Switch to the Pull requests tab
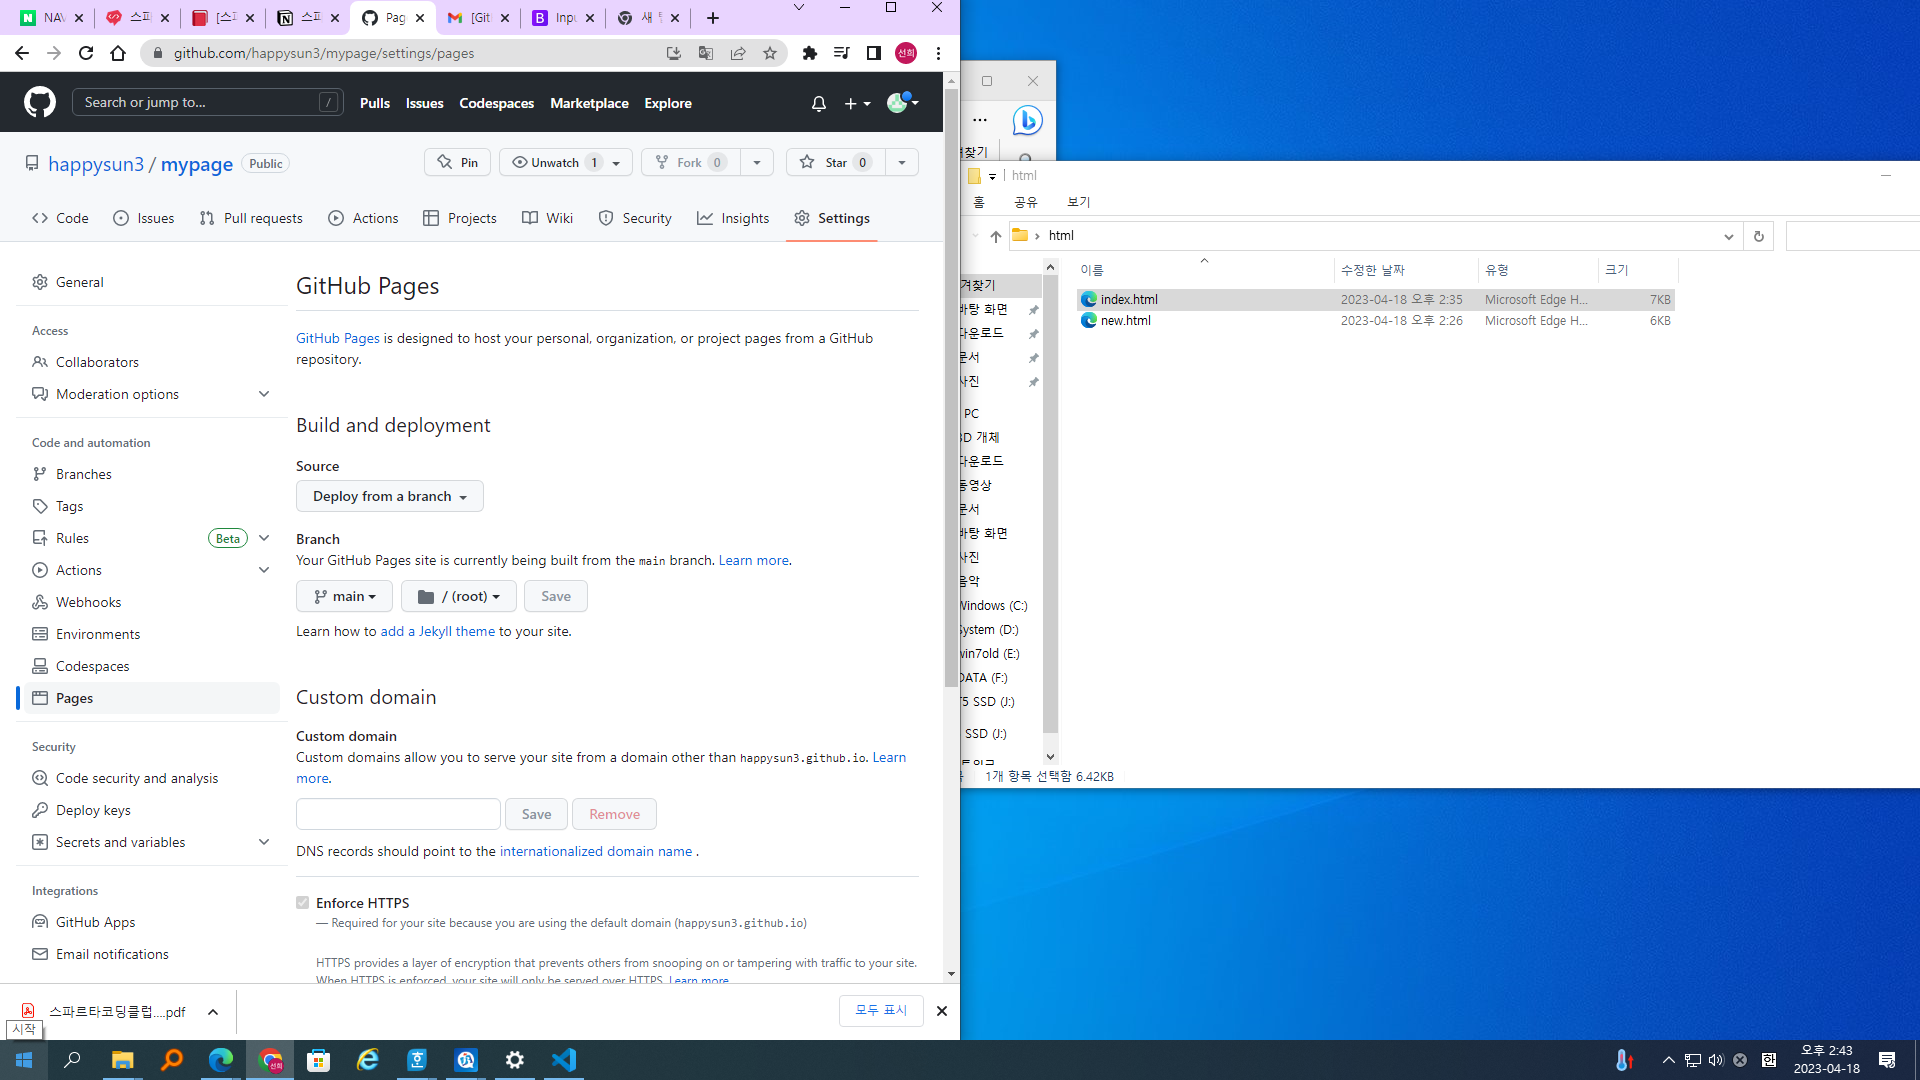 250,218
